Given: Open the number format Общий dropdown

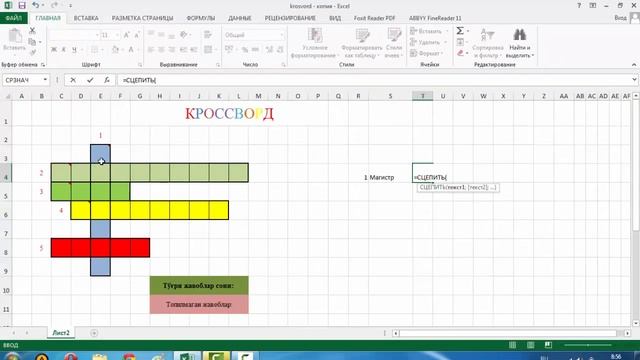Looking at the screenshot, I should [282, 35].
